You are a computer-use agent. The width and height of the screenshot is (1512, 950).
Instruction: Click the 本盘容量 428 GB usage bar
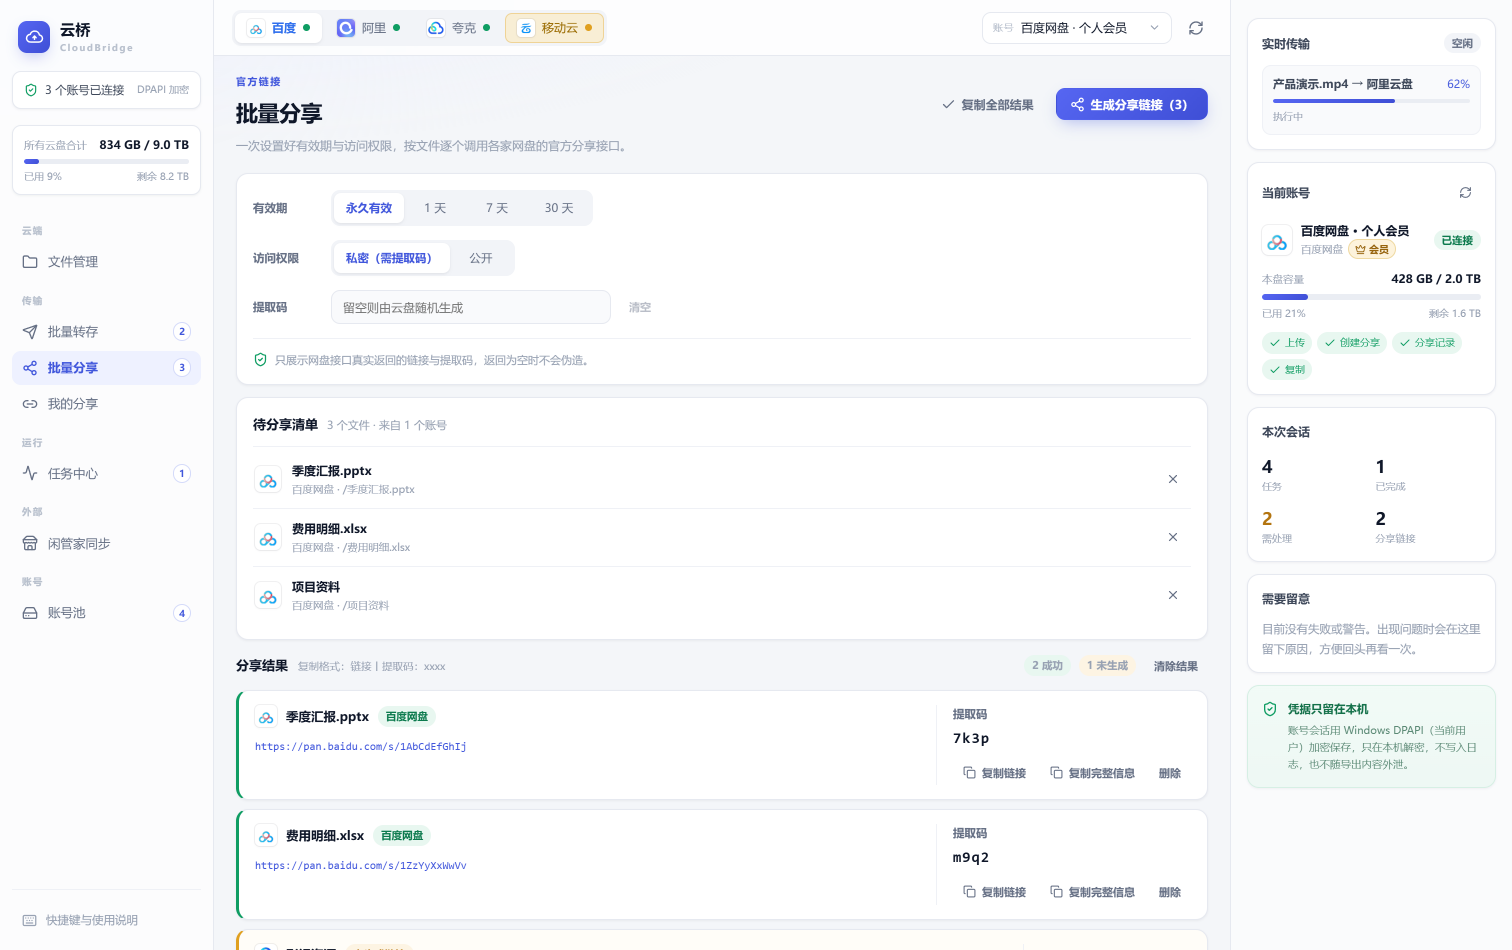pyautogui.click(x=1371, y=297)
